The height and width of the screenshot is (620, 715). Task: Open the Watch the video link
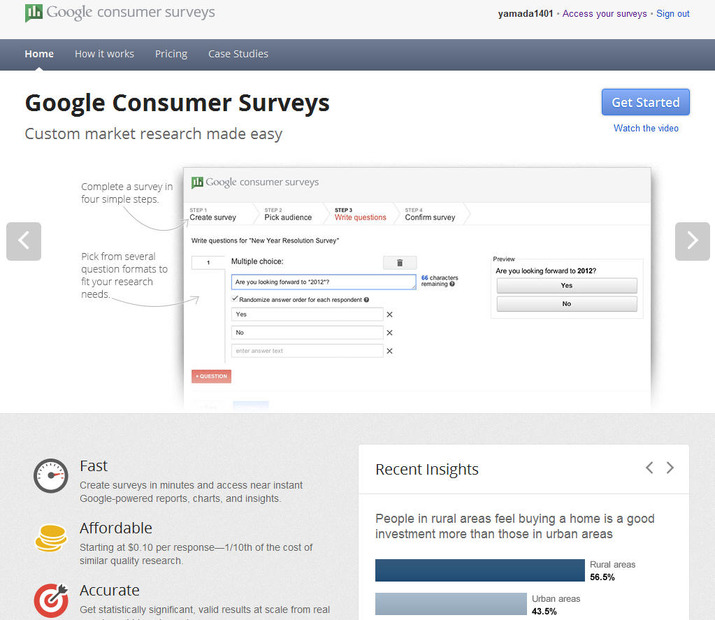pos(646,128)
